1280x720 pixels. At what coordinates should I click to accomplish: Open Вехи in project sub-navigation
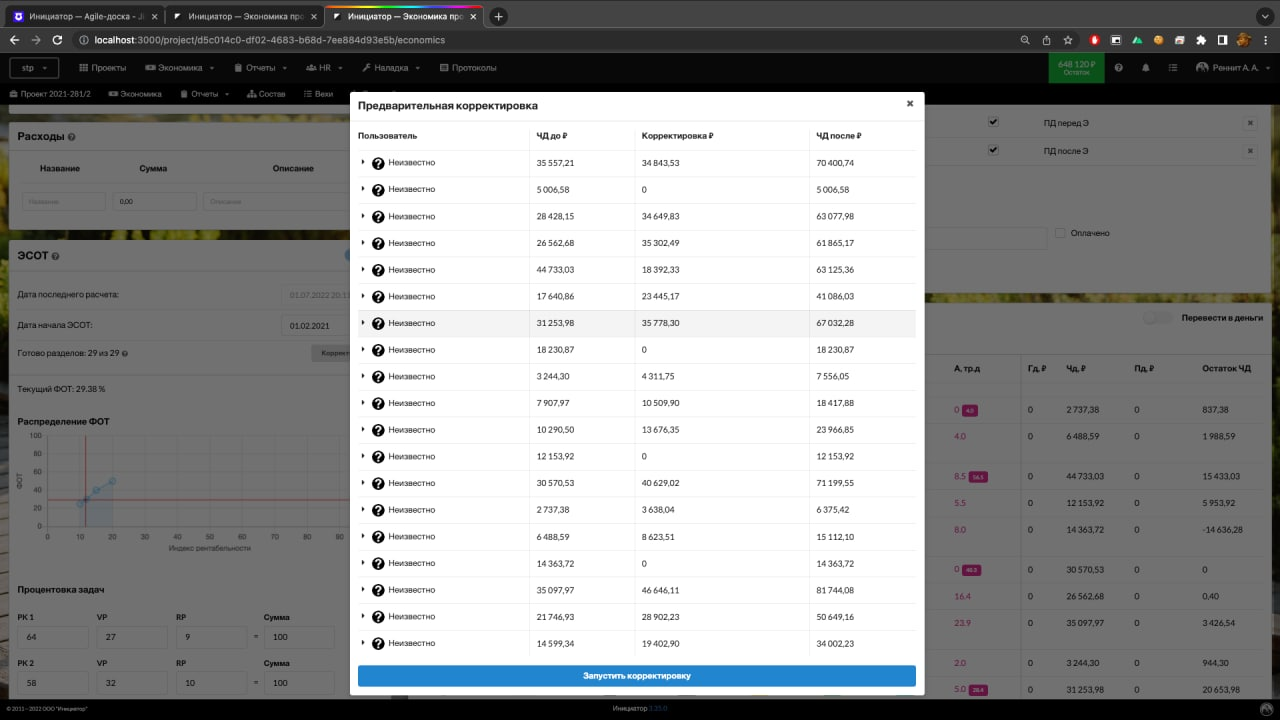coord(318,94)
